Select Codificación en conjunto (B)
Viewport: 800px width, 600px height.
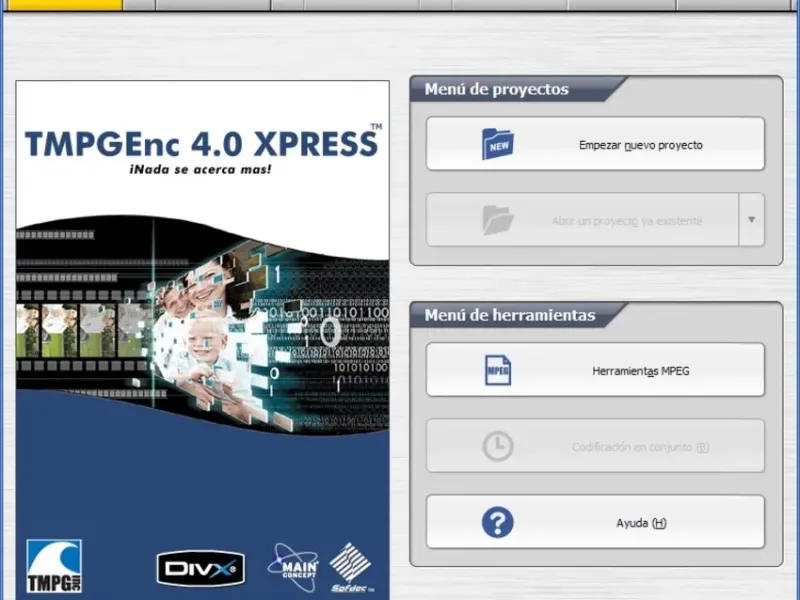coord(595,446)
